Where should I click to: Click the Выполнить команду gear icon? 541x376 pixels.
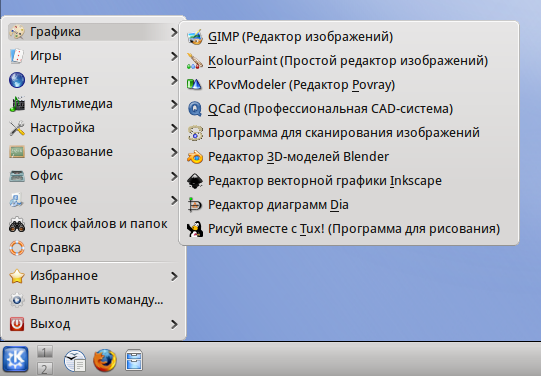point(17,300)
